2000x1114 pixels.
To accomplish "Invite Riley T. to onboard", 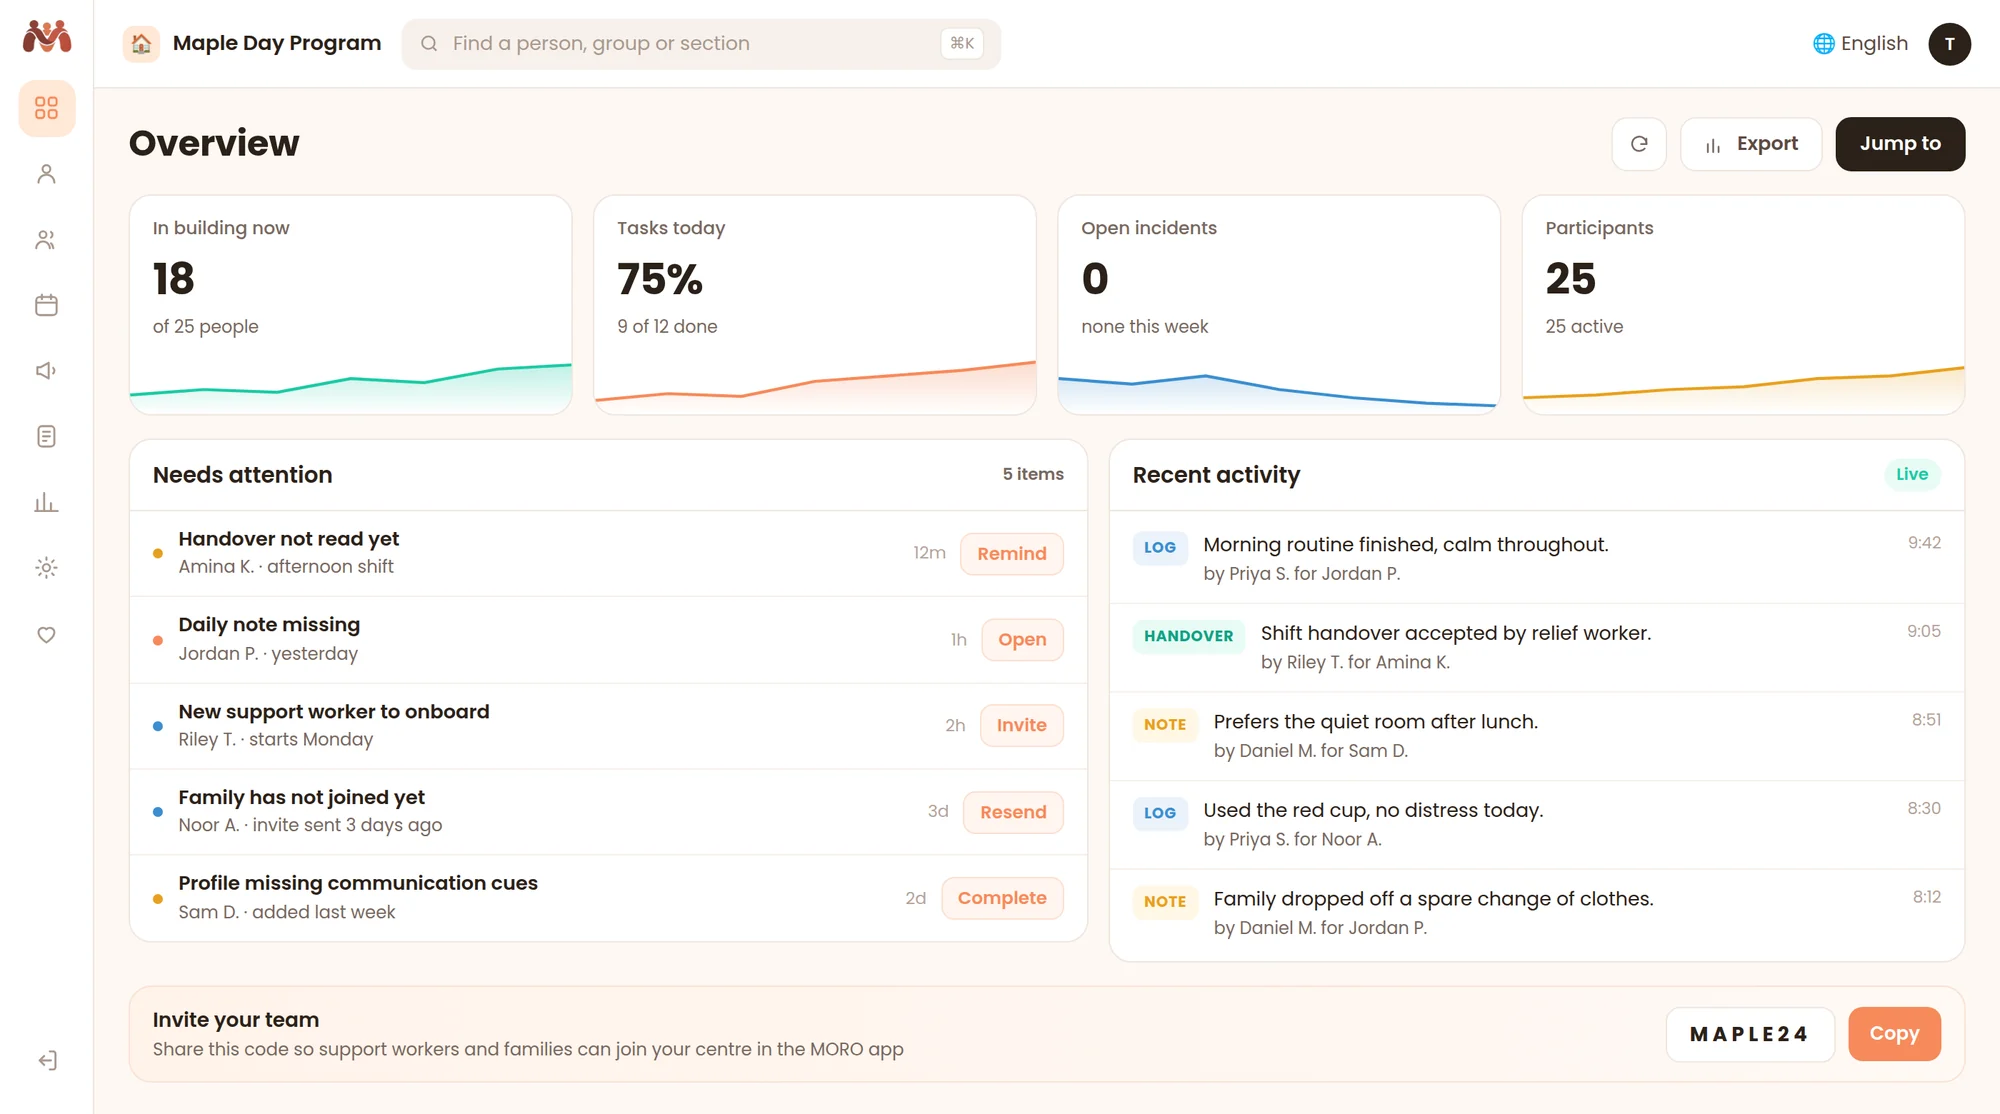I will click(1021, 726).
